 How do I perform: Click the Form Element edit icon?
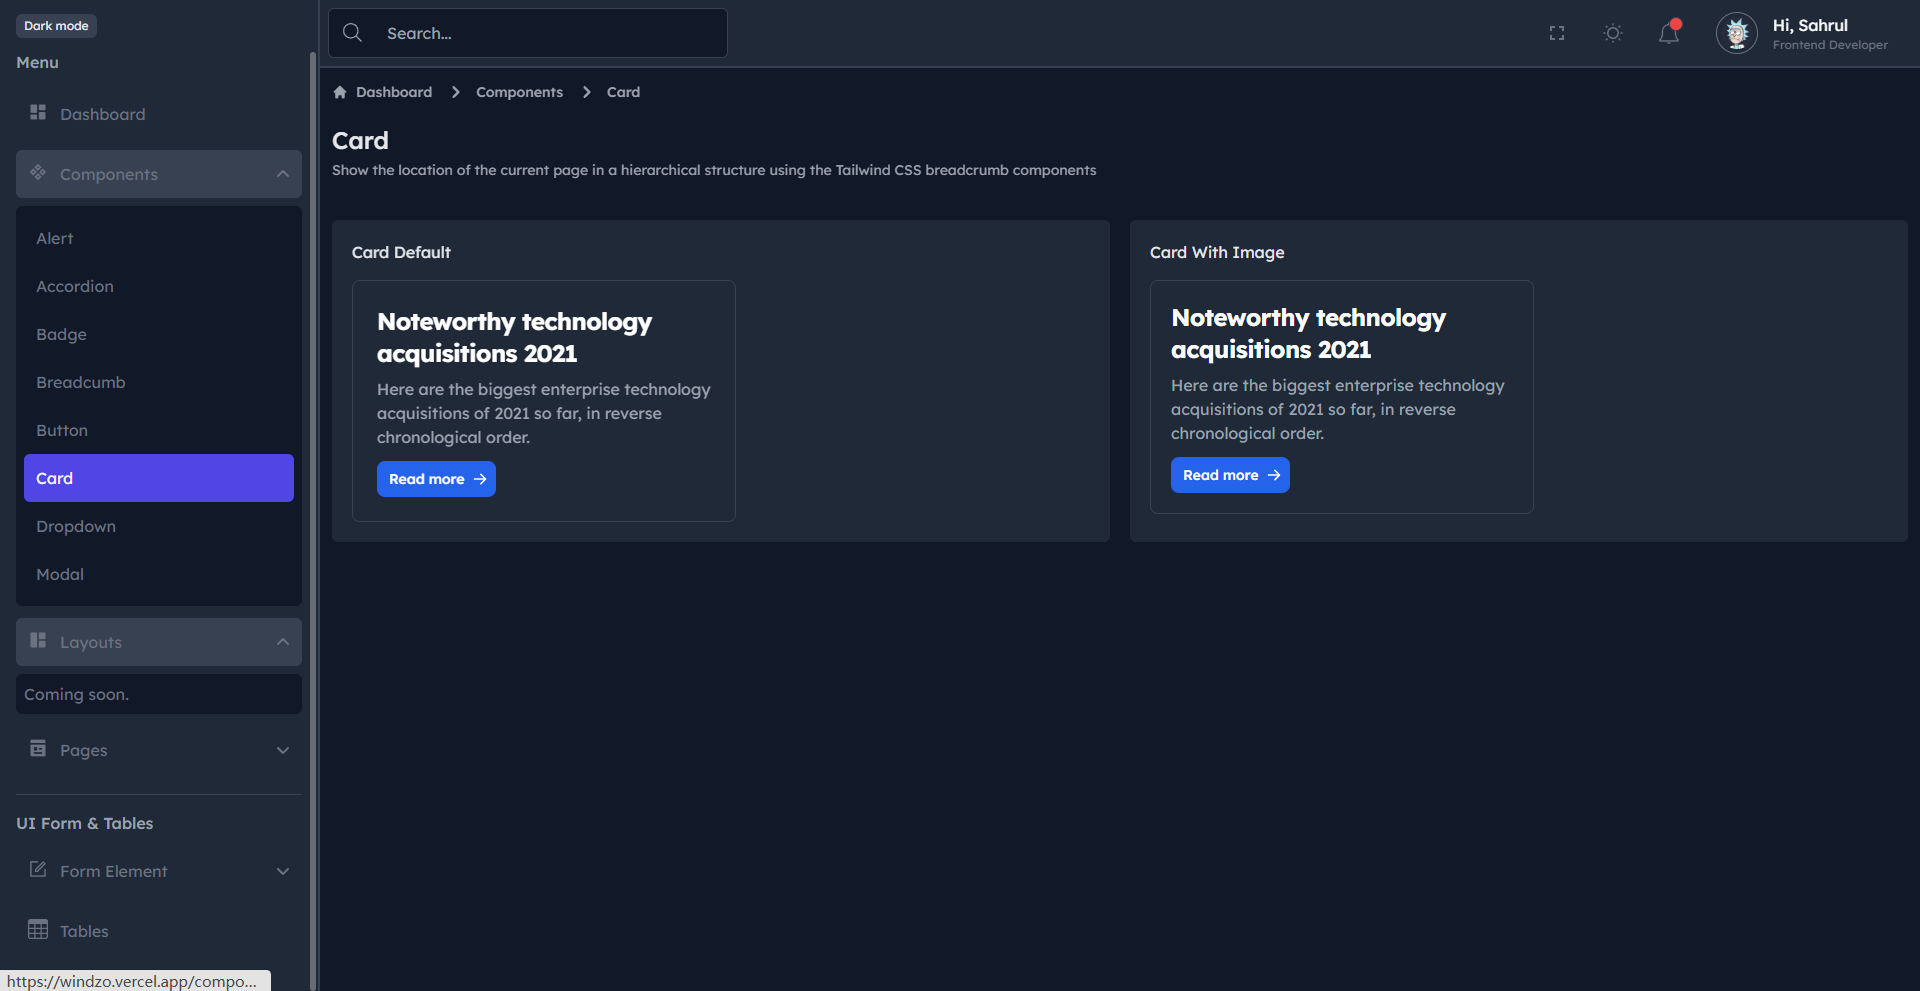38,869
